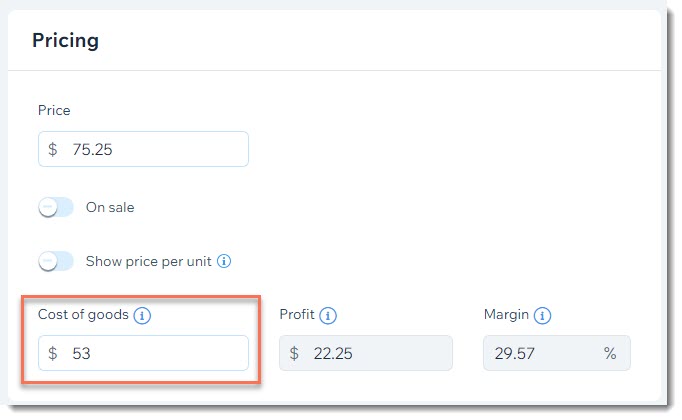Open the Profit info tooltip icon
The image size is (682, 420).
328,316
